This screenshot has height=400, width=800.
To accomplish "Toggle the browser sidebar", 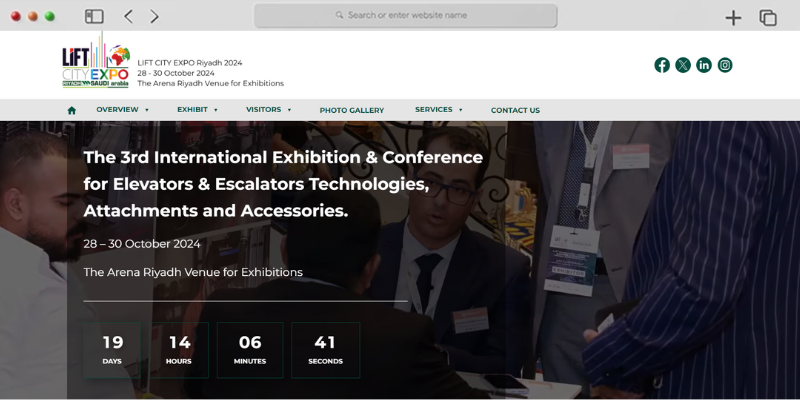I will click(94, 17).
